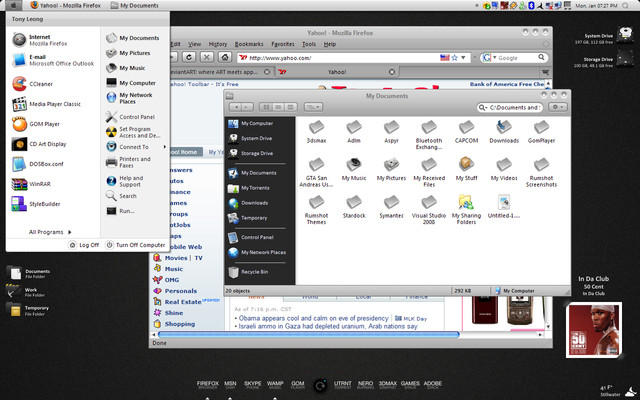Open 3dsmax folder in My Documents
The image size is (640, 400).
coord(316,132)
